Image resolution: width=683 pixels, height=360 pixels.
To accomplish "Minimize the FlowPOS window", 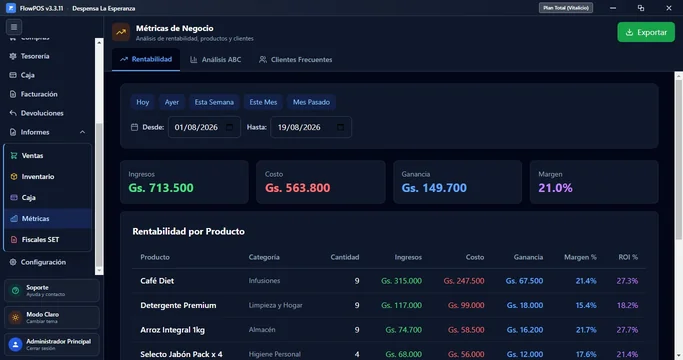I will tap(613, 8).
